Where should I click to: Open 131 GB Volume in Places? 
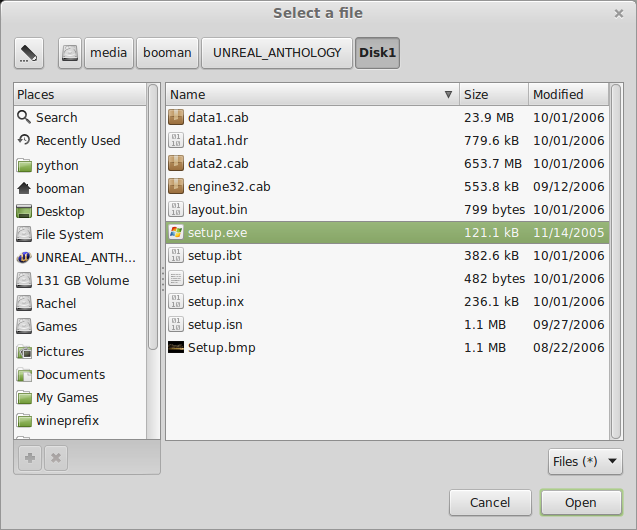pos(80,281)
